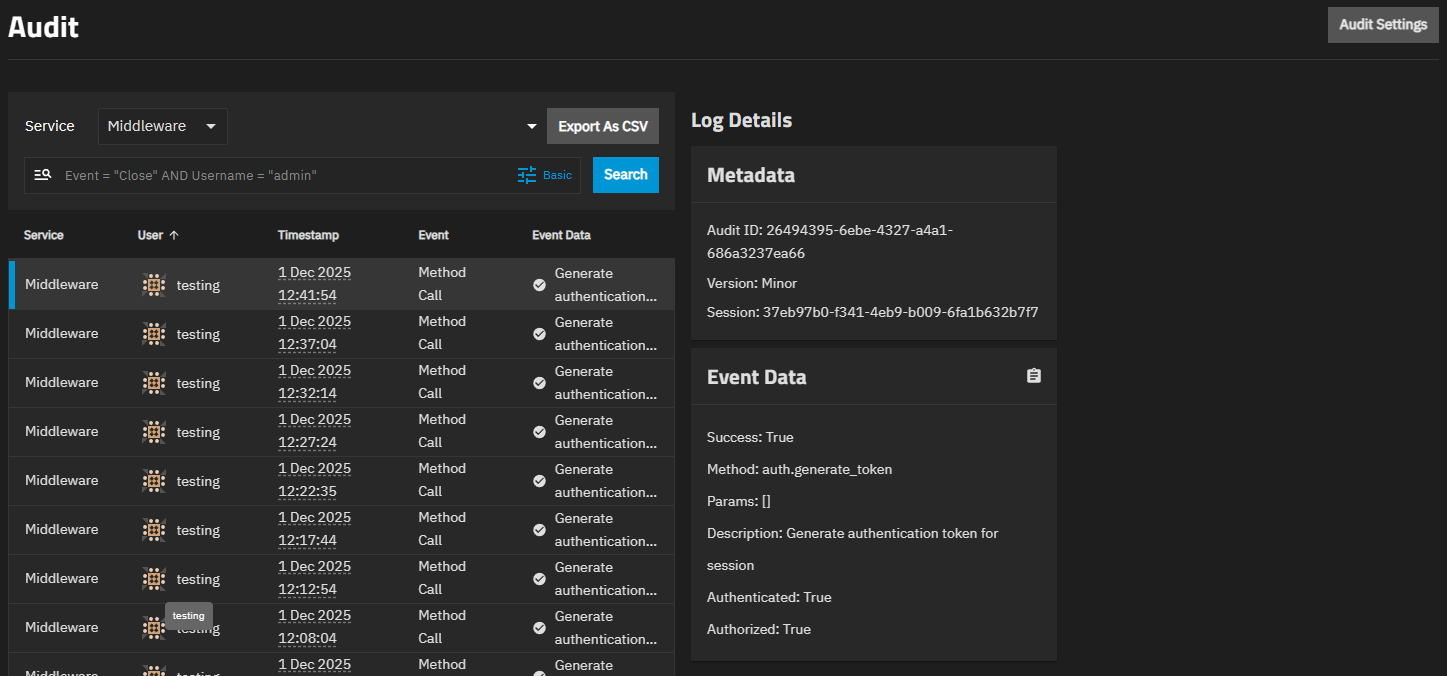Viewport: 1447px width, 676px height.
Task: Click the Export As CSV button
Action: (x=602, y=127)
